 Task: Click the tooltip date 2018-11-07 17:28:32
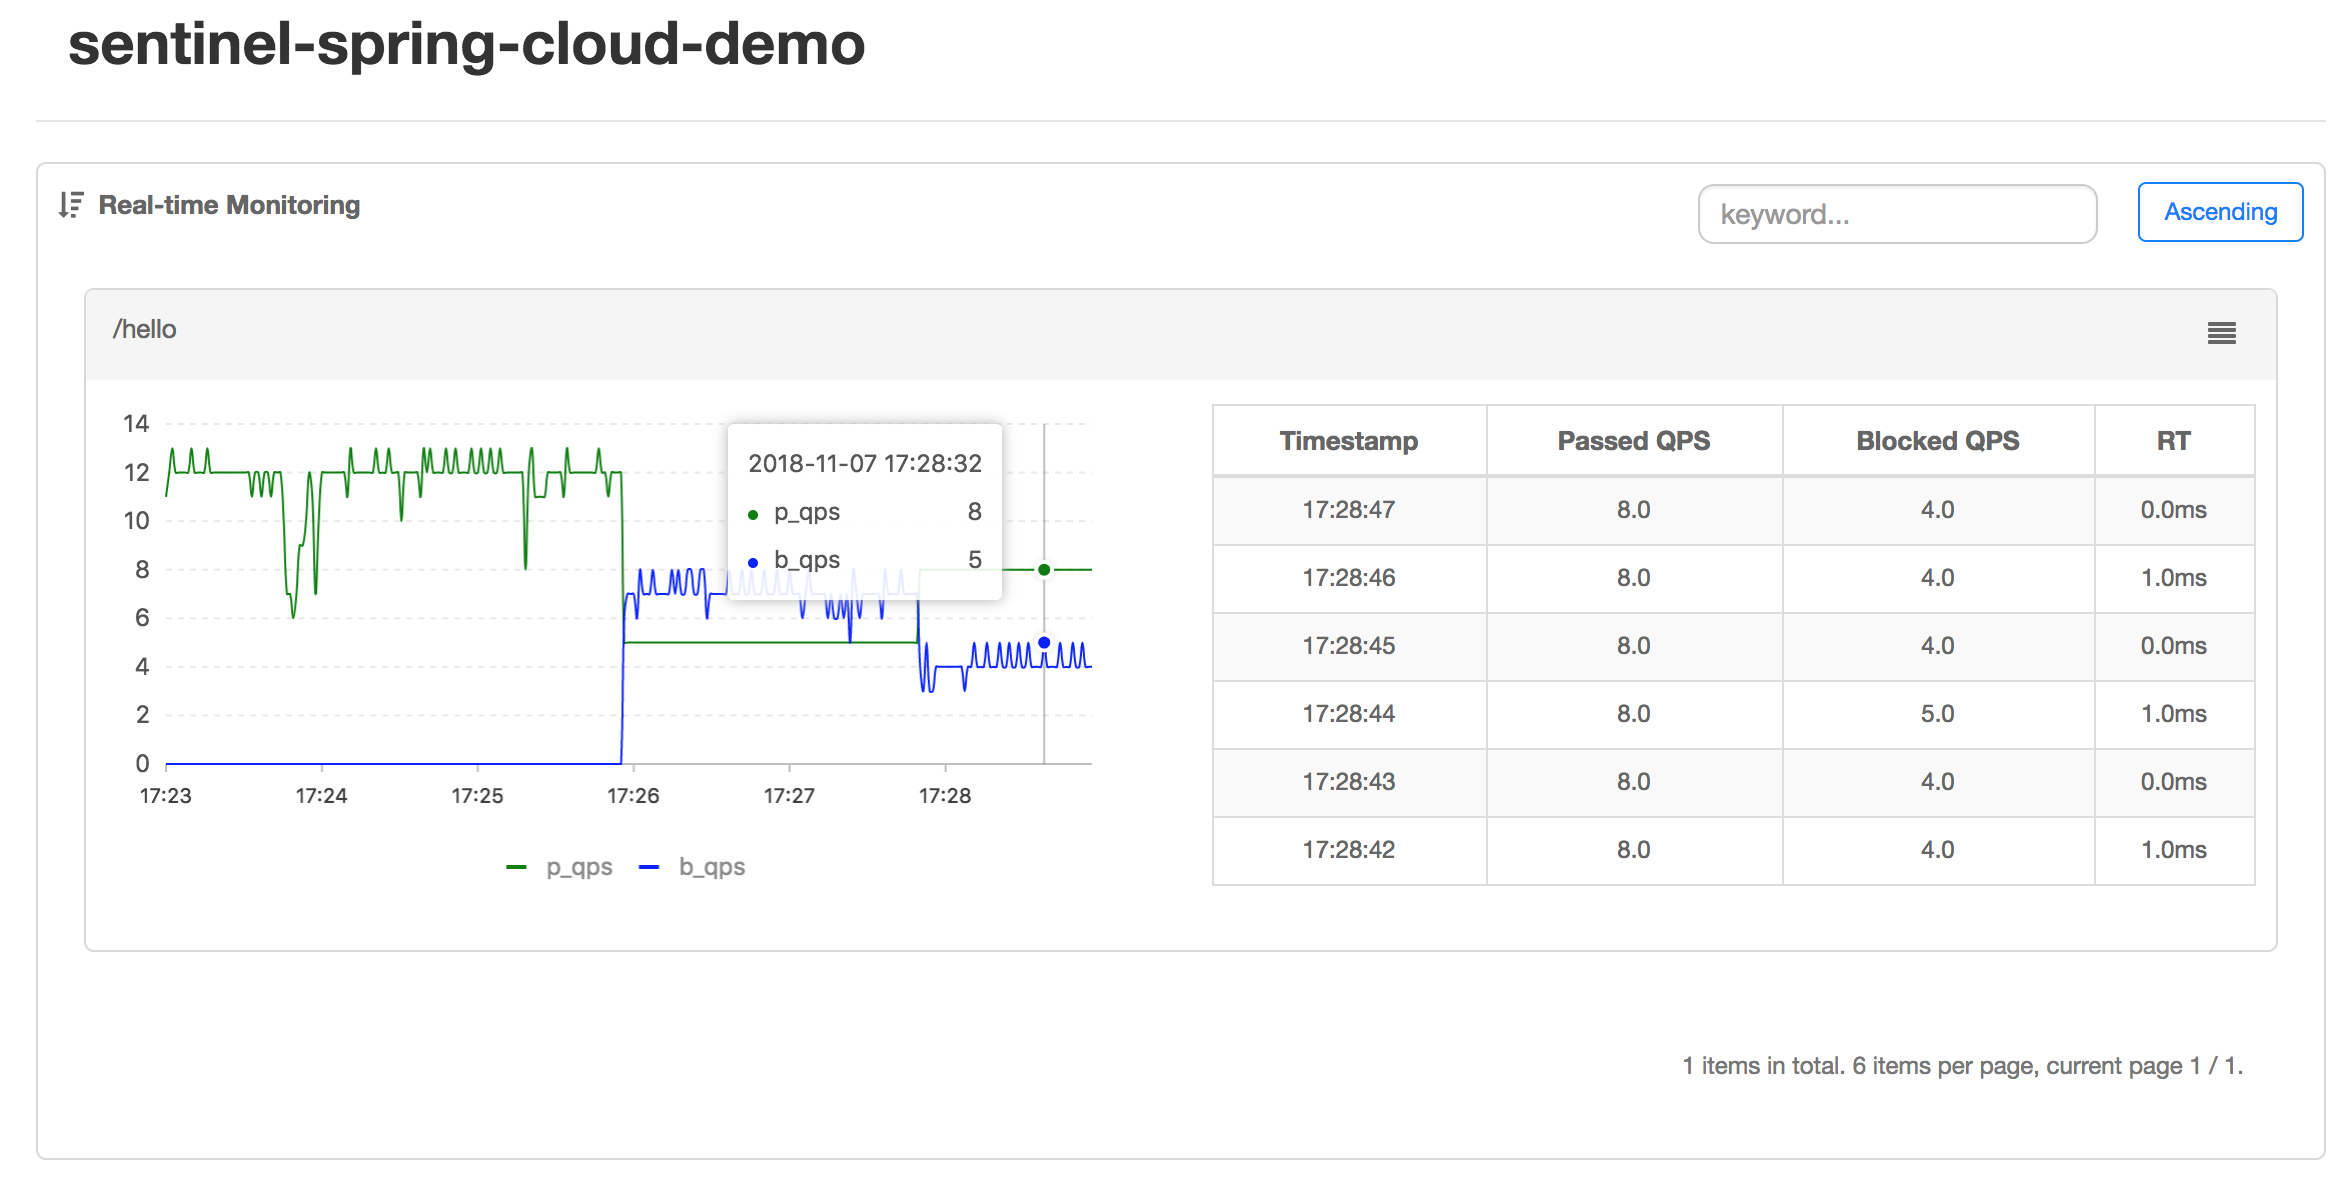tap(865, 464)
